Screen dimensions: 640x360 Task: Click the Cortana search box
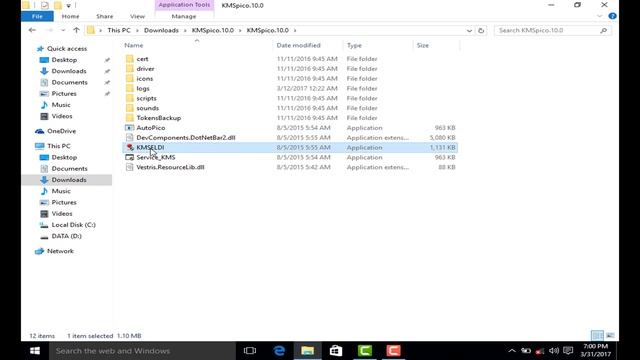(142, 351)
